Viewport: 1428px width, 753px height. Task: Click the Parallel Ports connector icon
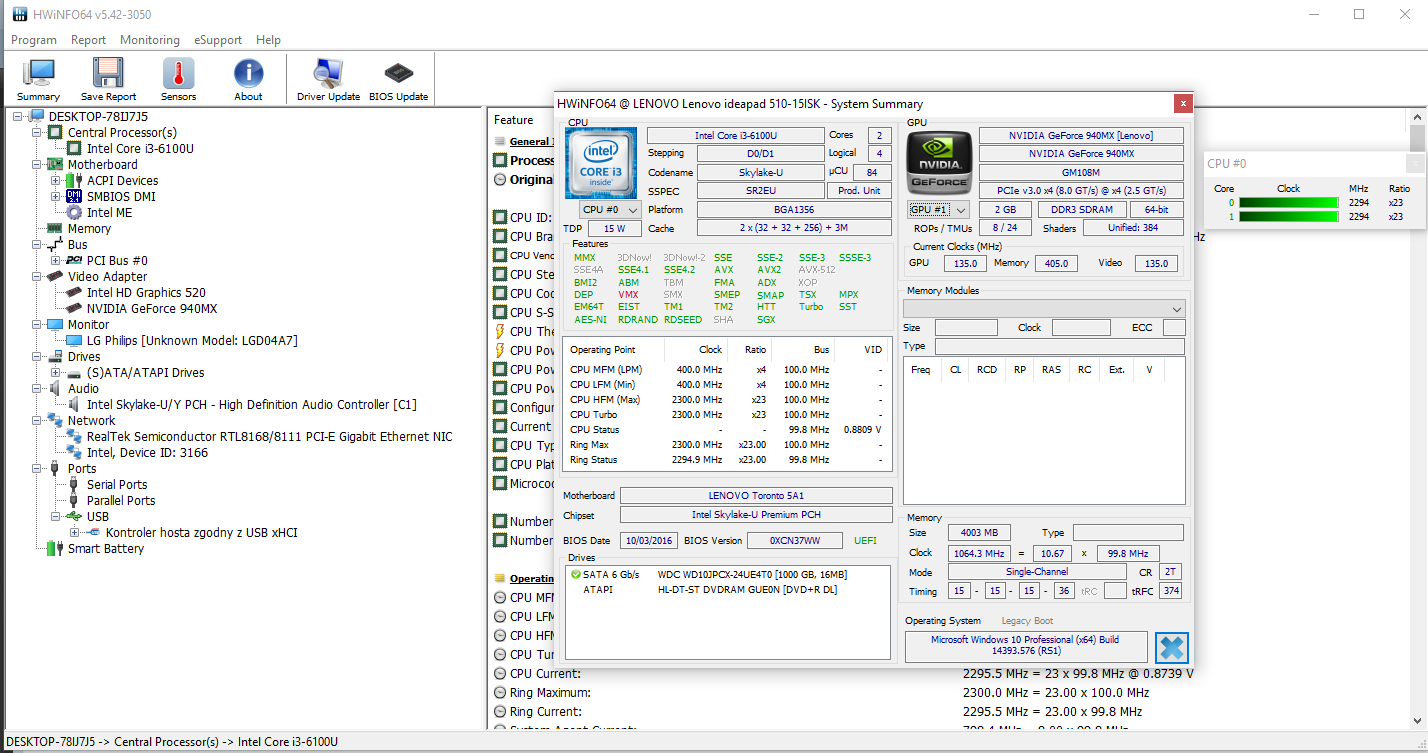coord(74,501)
